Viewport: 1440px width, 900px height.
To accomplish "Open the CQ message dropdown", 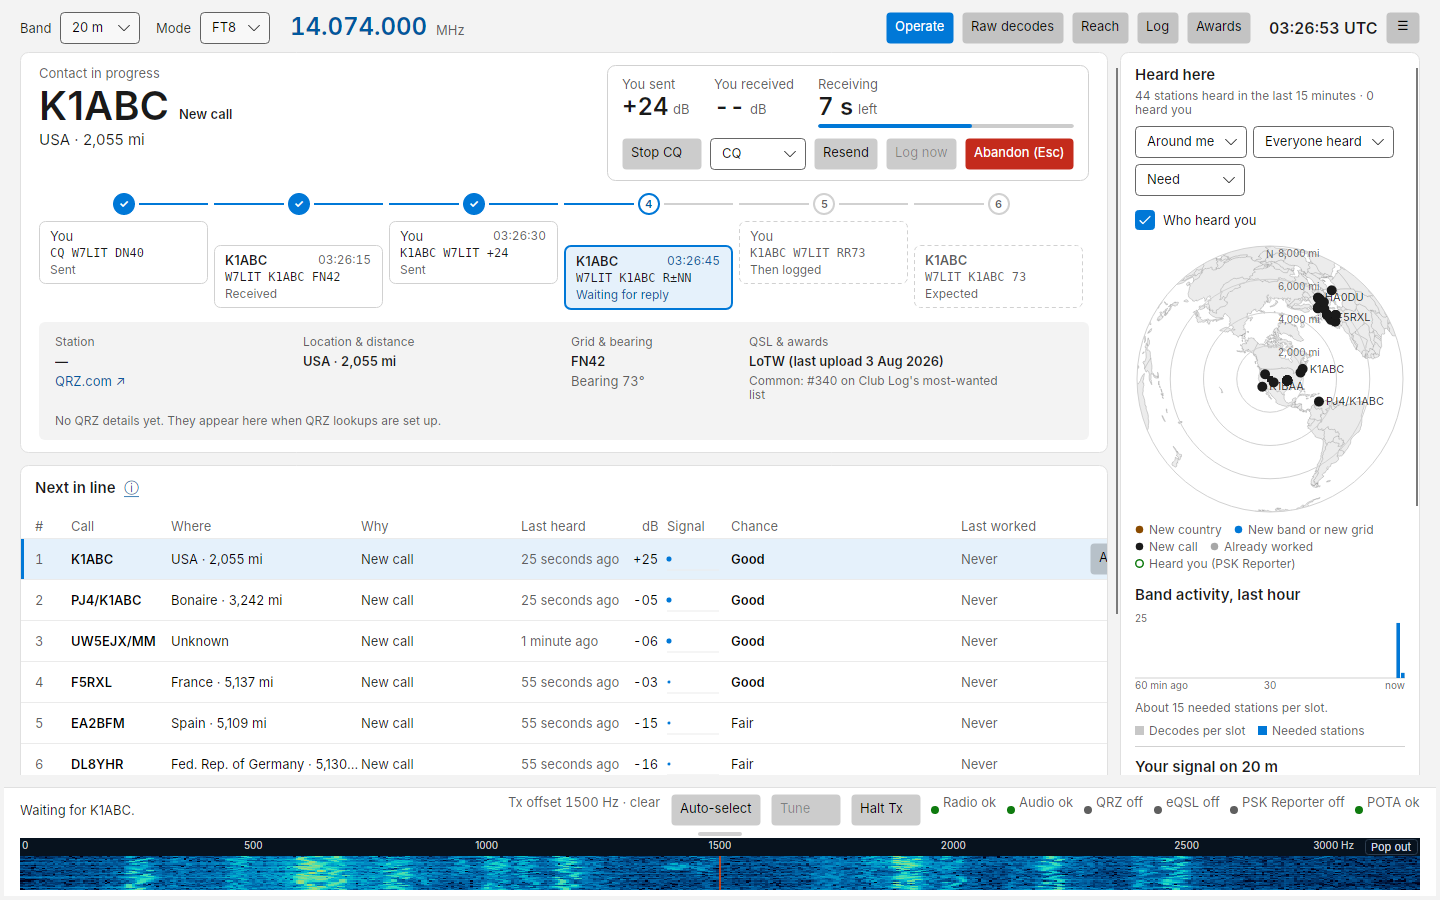I will (758, 153).
